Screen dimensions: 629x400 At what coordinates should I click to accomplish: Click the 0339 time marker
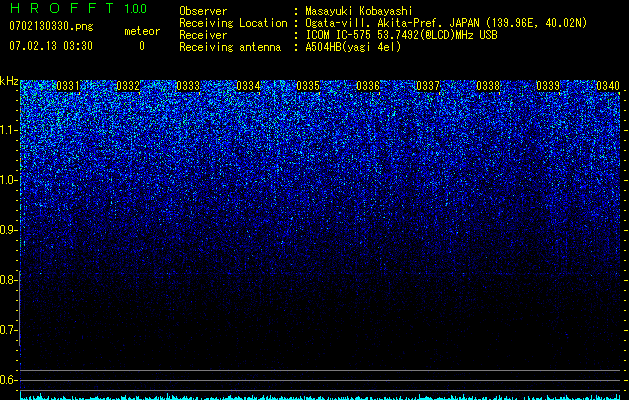[x=548, y=86]
